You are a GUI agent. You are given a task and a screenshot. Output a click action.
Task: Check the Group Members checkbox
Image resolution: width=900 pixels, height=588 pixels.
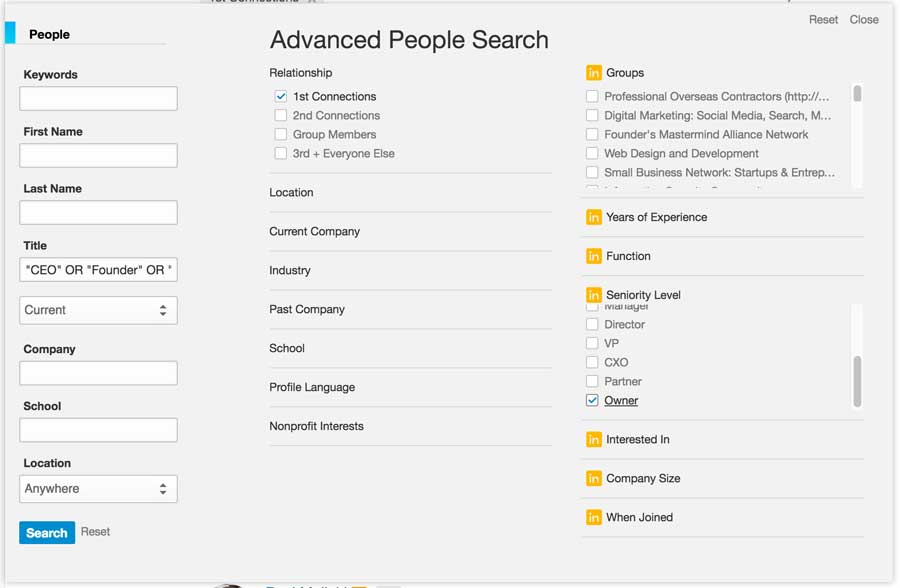tap(281, 134)
